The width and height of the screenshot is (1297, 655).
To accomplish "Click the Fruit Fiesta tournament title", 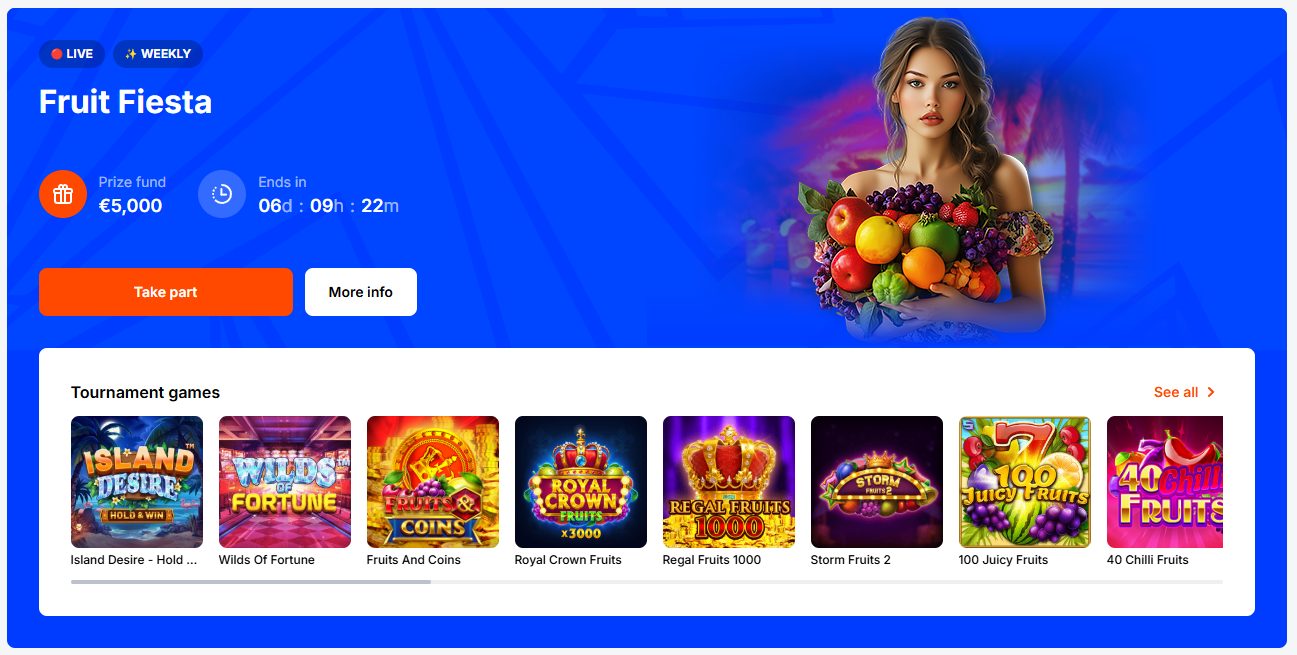I will tap(125, 102).
